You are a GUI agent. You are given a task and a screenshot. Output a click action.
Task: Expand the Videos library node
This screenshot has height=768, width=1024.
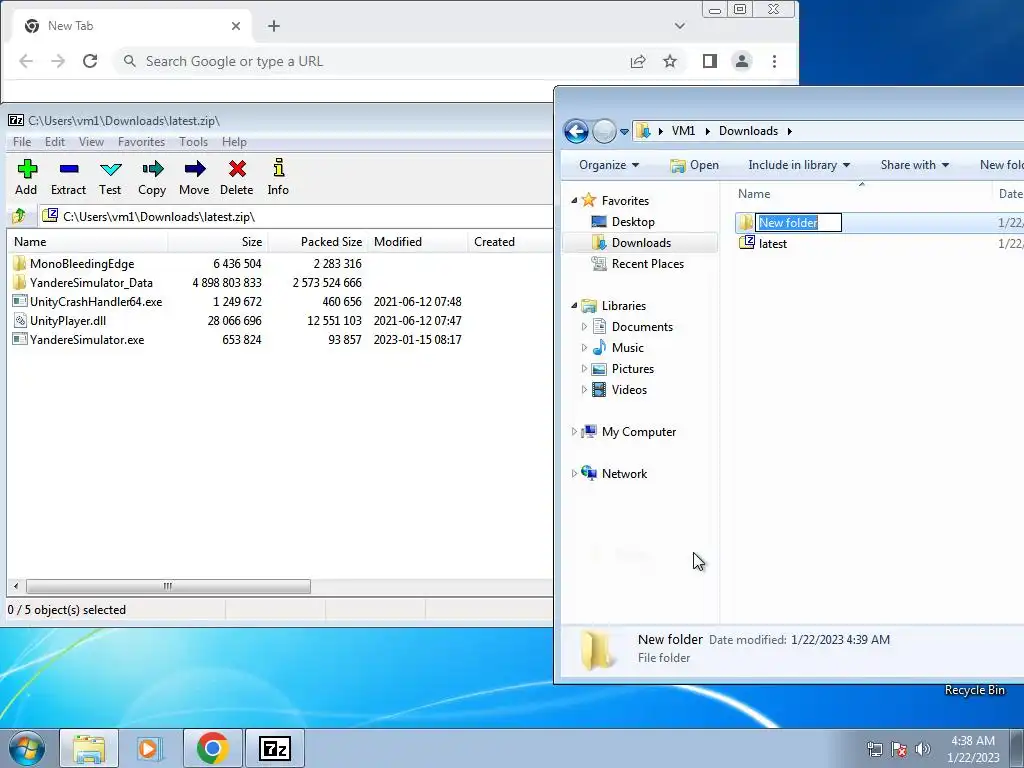point(584,389)
